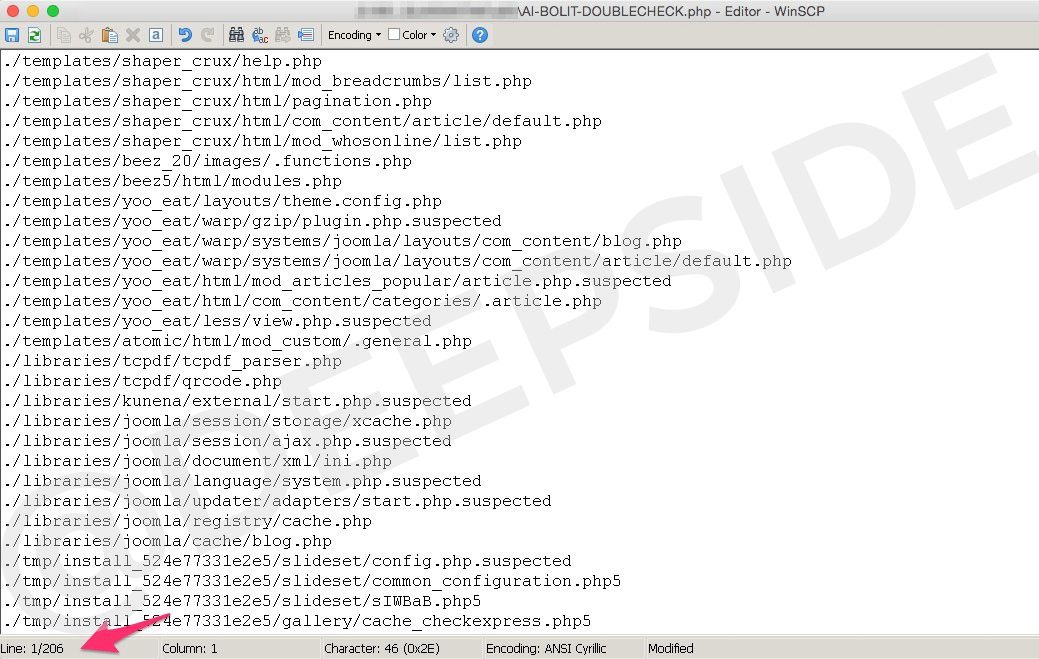The image size is (1039, 659).
Task: Open Help with the blue question mark
Action: 480,35
